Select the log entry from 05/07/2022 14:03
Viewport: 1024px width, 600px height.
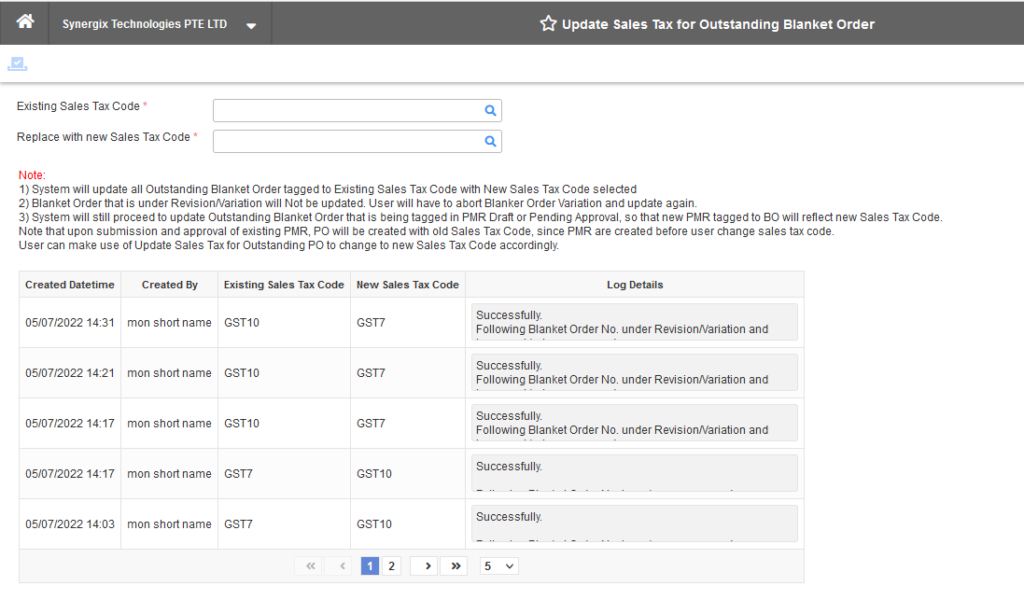coord(69,523)
